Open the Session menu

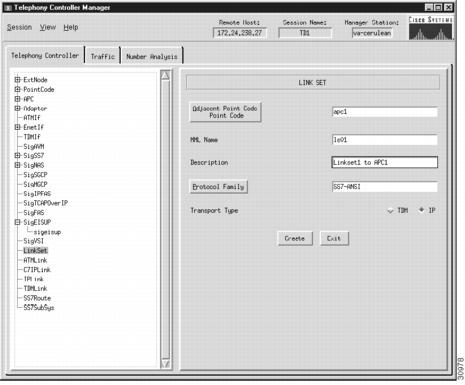(19, 27)
